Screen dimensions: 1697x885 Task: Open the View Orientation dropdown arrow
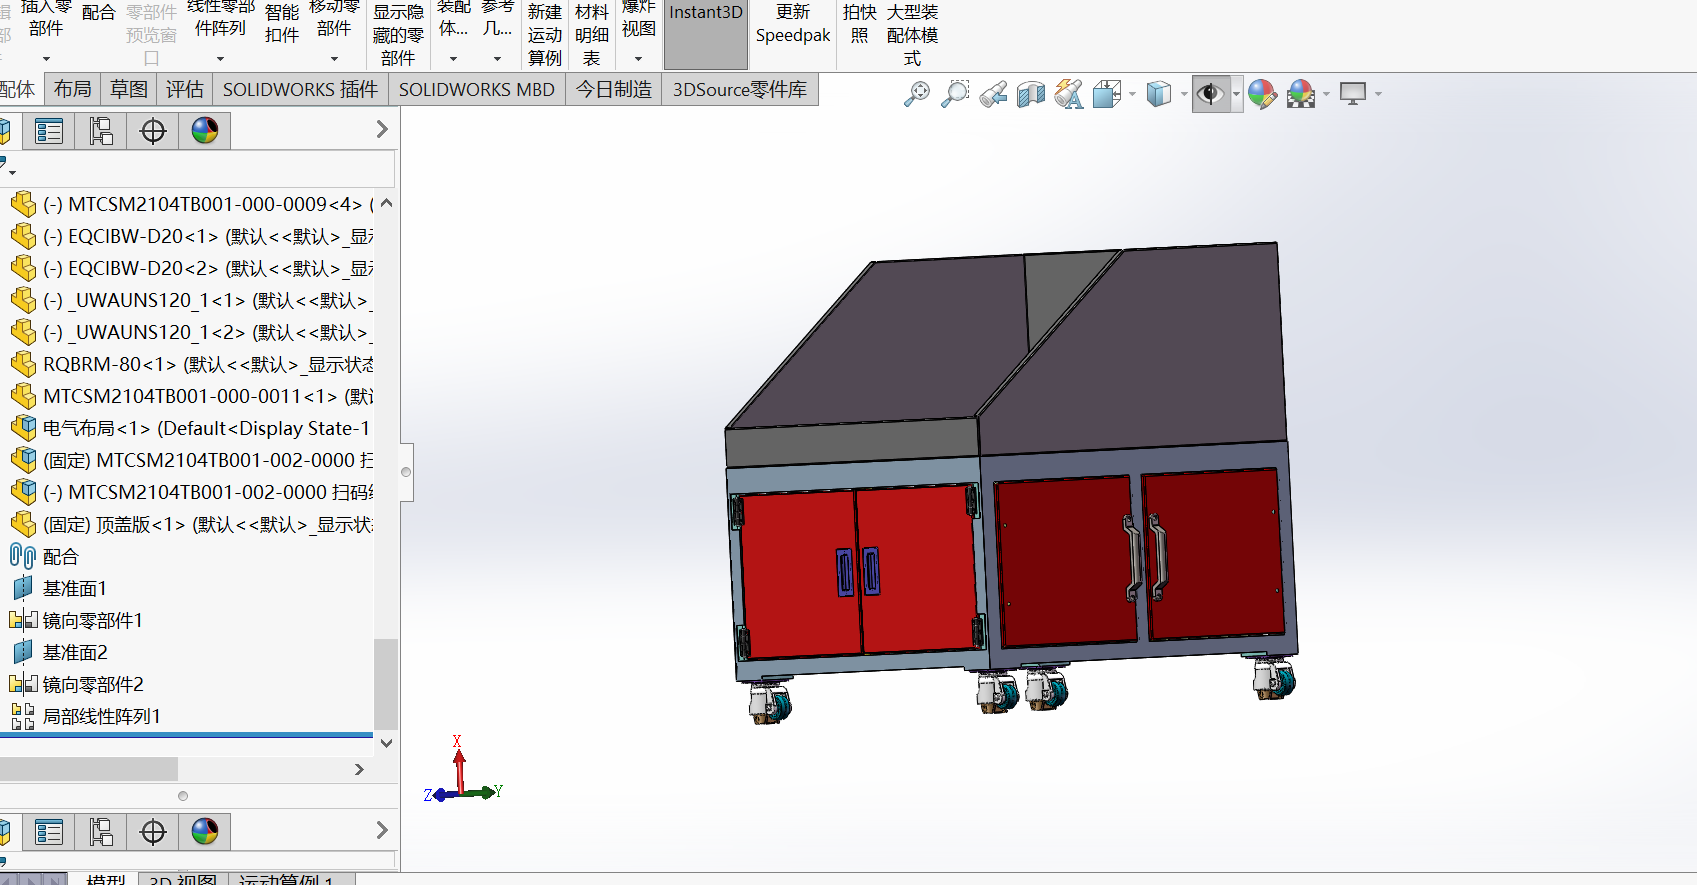click(x=1132, y=94)
